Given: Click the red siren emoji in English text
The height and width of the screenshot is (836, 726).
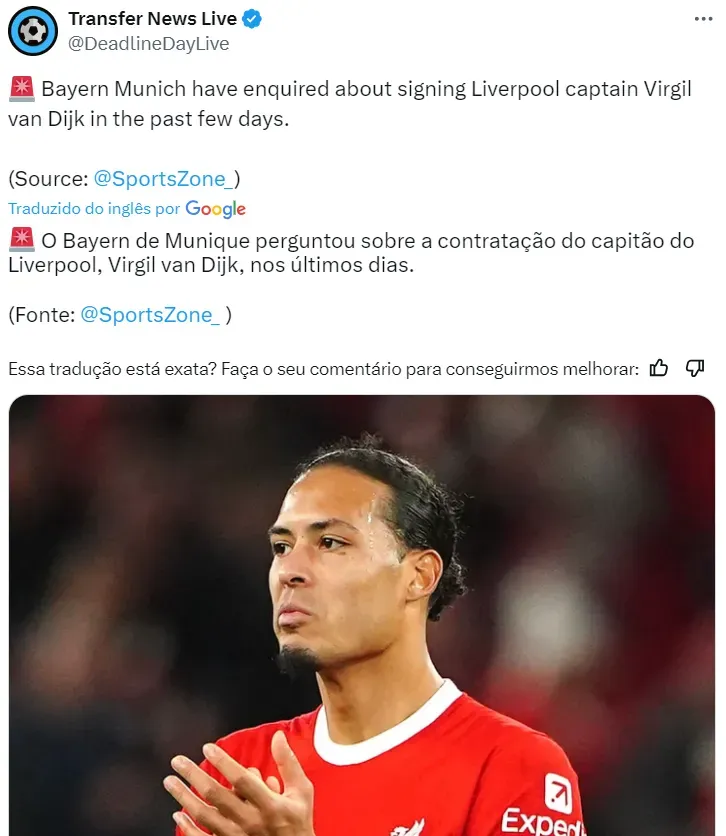Looking at the screenshot, I should click(22, 89).
